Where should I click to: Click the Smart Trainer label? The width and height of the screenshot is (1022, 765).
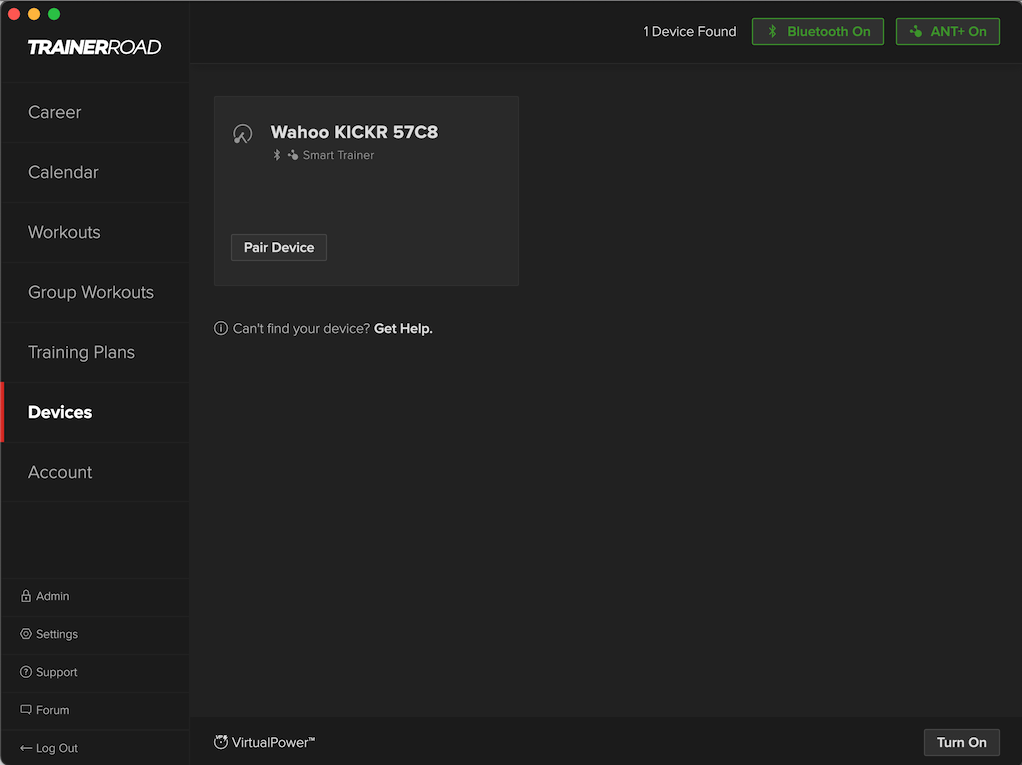tap(338, 155)
